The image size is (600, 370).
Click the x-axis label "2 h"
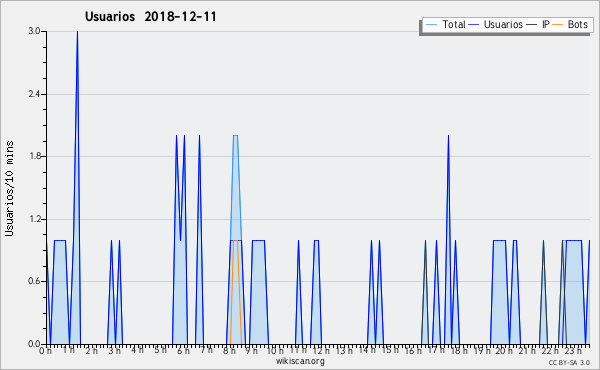click(91, 351)
